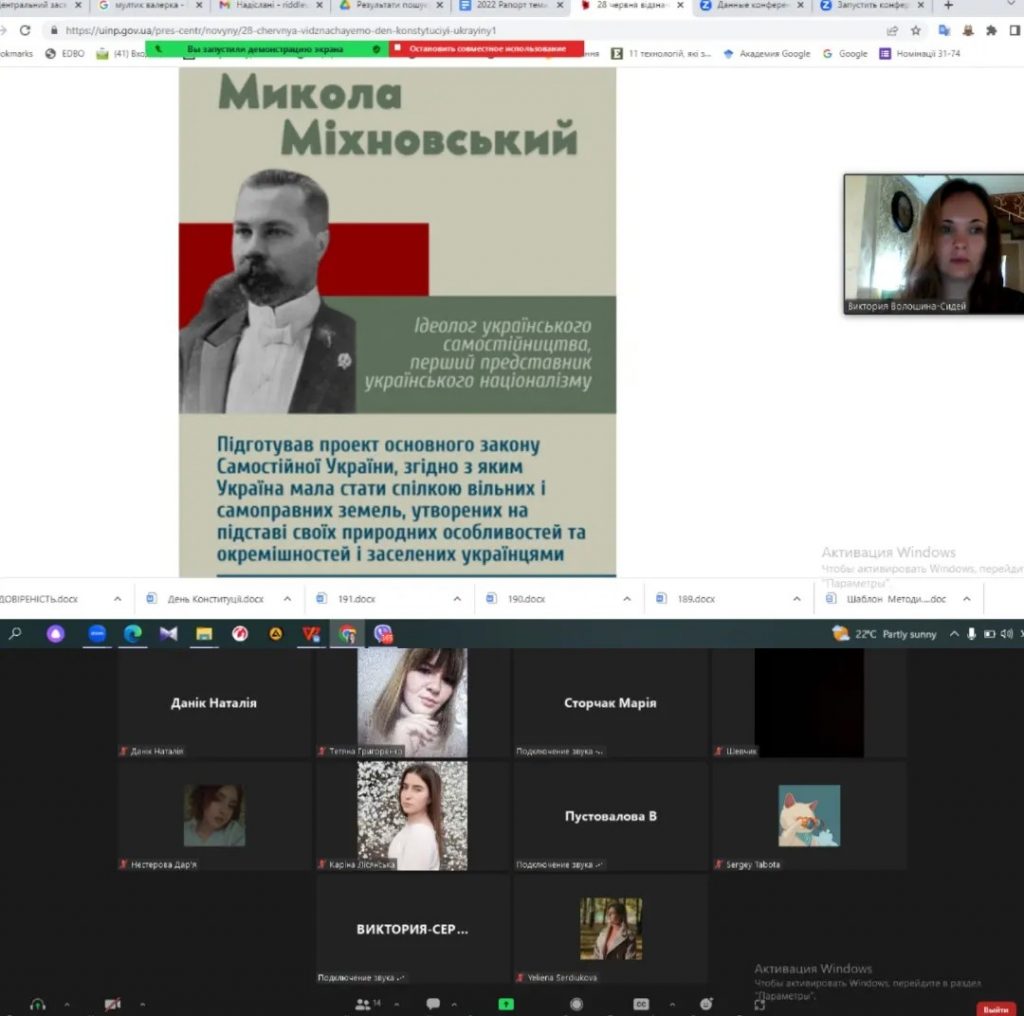Toggle Zoom audio with the headphones icon
This screenshot has height=1016, width=1024.
(38, 1003)
